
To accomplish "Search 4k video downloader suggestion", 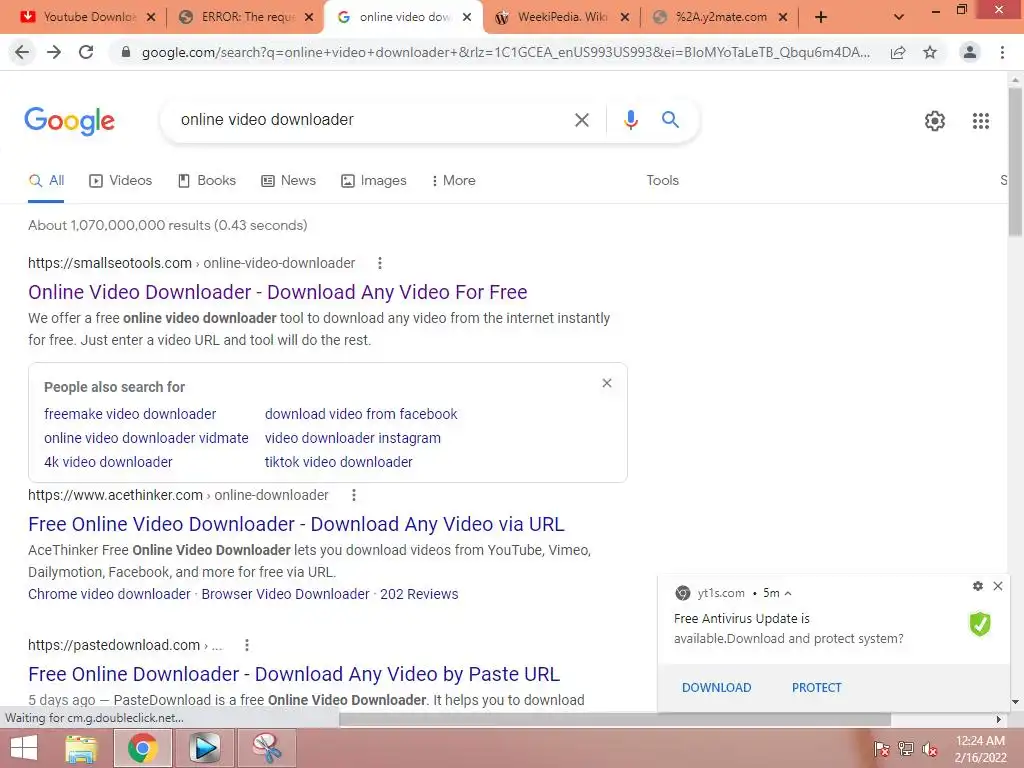I will [x=108, y=462].
